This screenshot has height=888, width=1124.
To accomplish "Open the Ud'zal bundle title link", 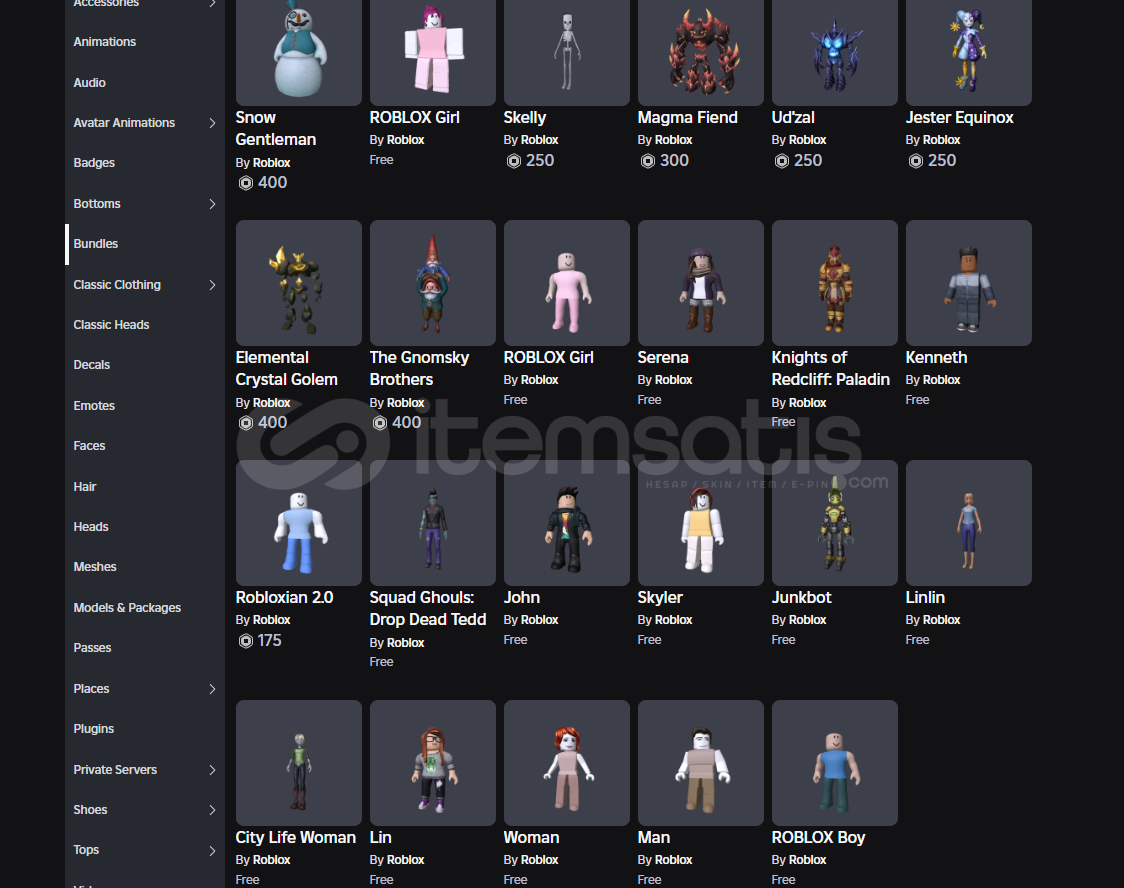I will (x=793, y=118).
